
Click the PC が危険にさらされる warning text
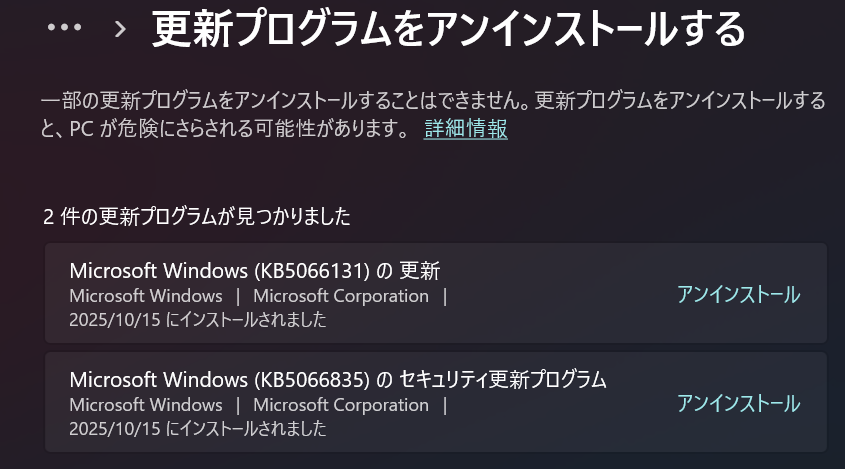coord(236,129)
